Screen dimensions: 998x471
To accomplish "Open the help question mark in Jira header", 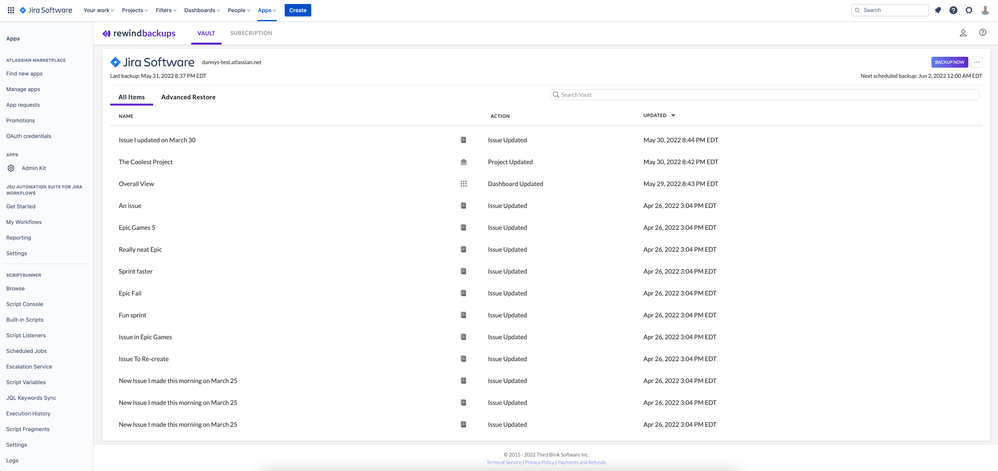I will (x=953, y=10).
